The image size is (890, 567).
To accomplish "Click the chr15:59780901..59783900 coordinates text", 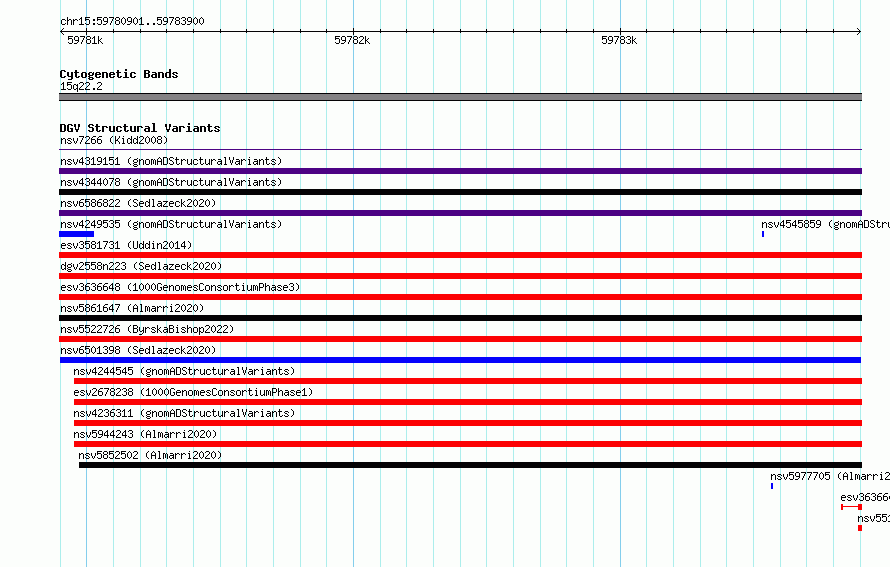I will click(132, 21).
